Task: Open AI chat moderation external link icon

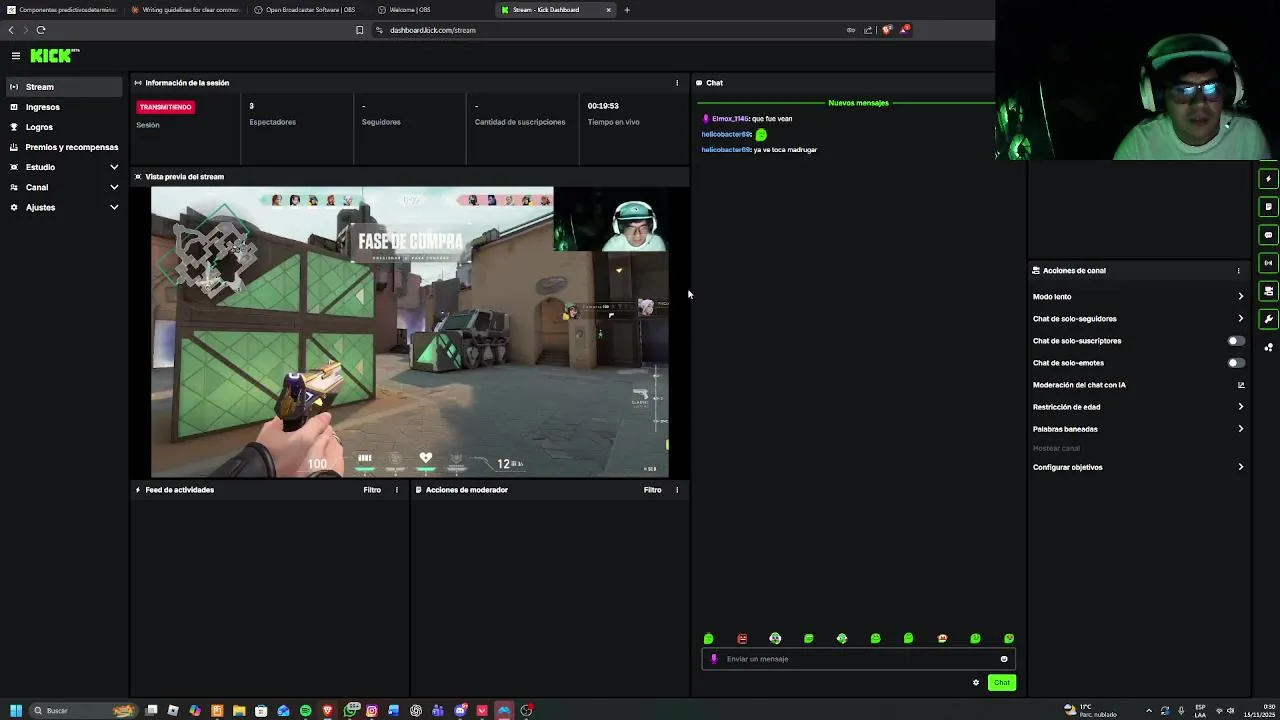Action: (x=1241, y=385)
